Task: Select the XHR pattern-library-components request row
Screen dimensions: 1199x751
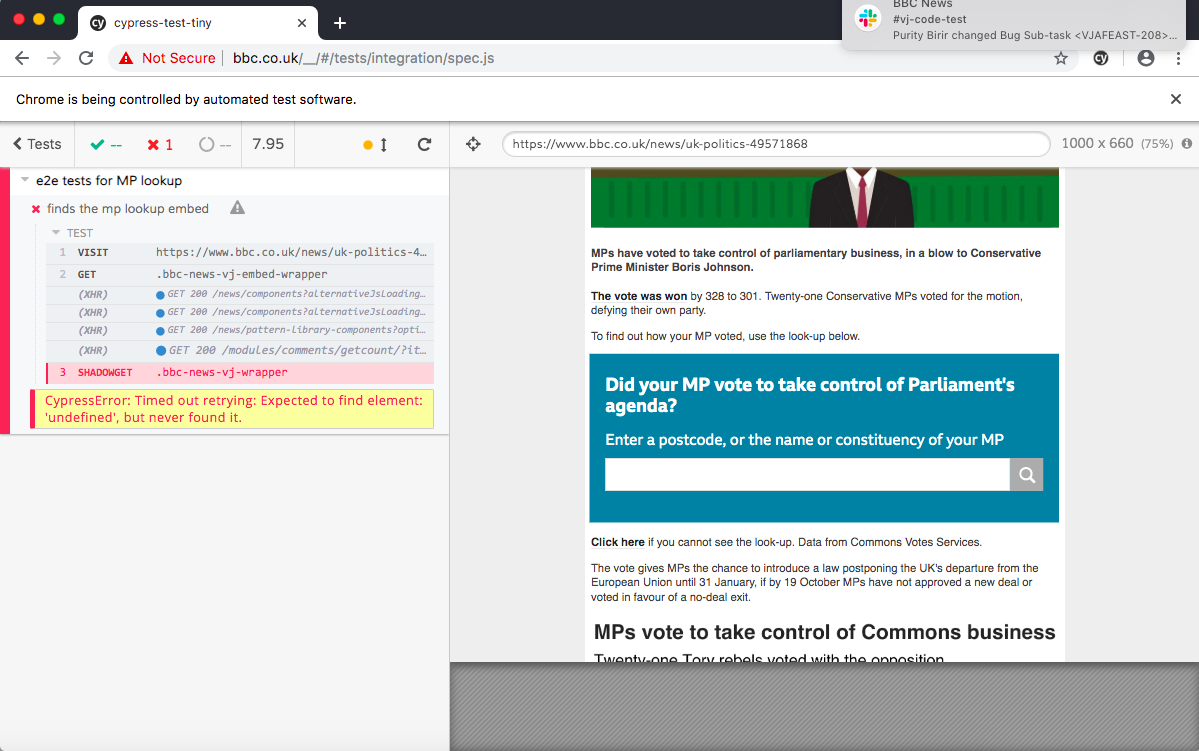Action: tap(240, 330)
